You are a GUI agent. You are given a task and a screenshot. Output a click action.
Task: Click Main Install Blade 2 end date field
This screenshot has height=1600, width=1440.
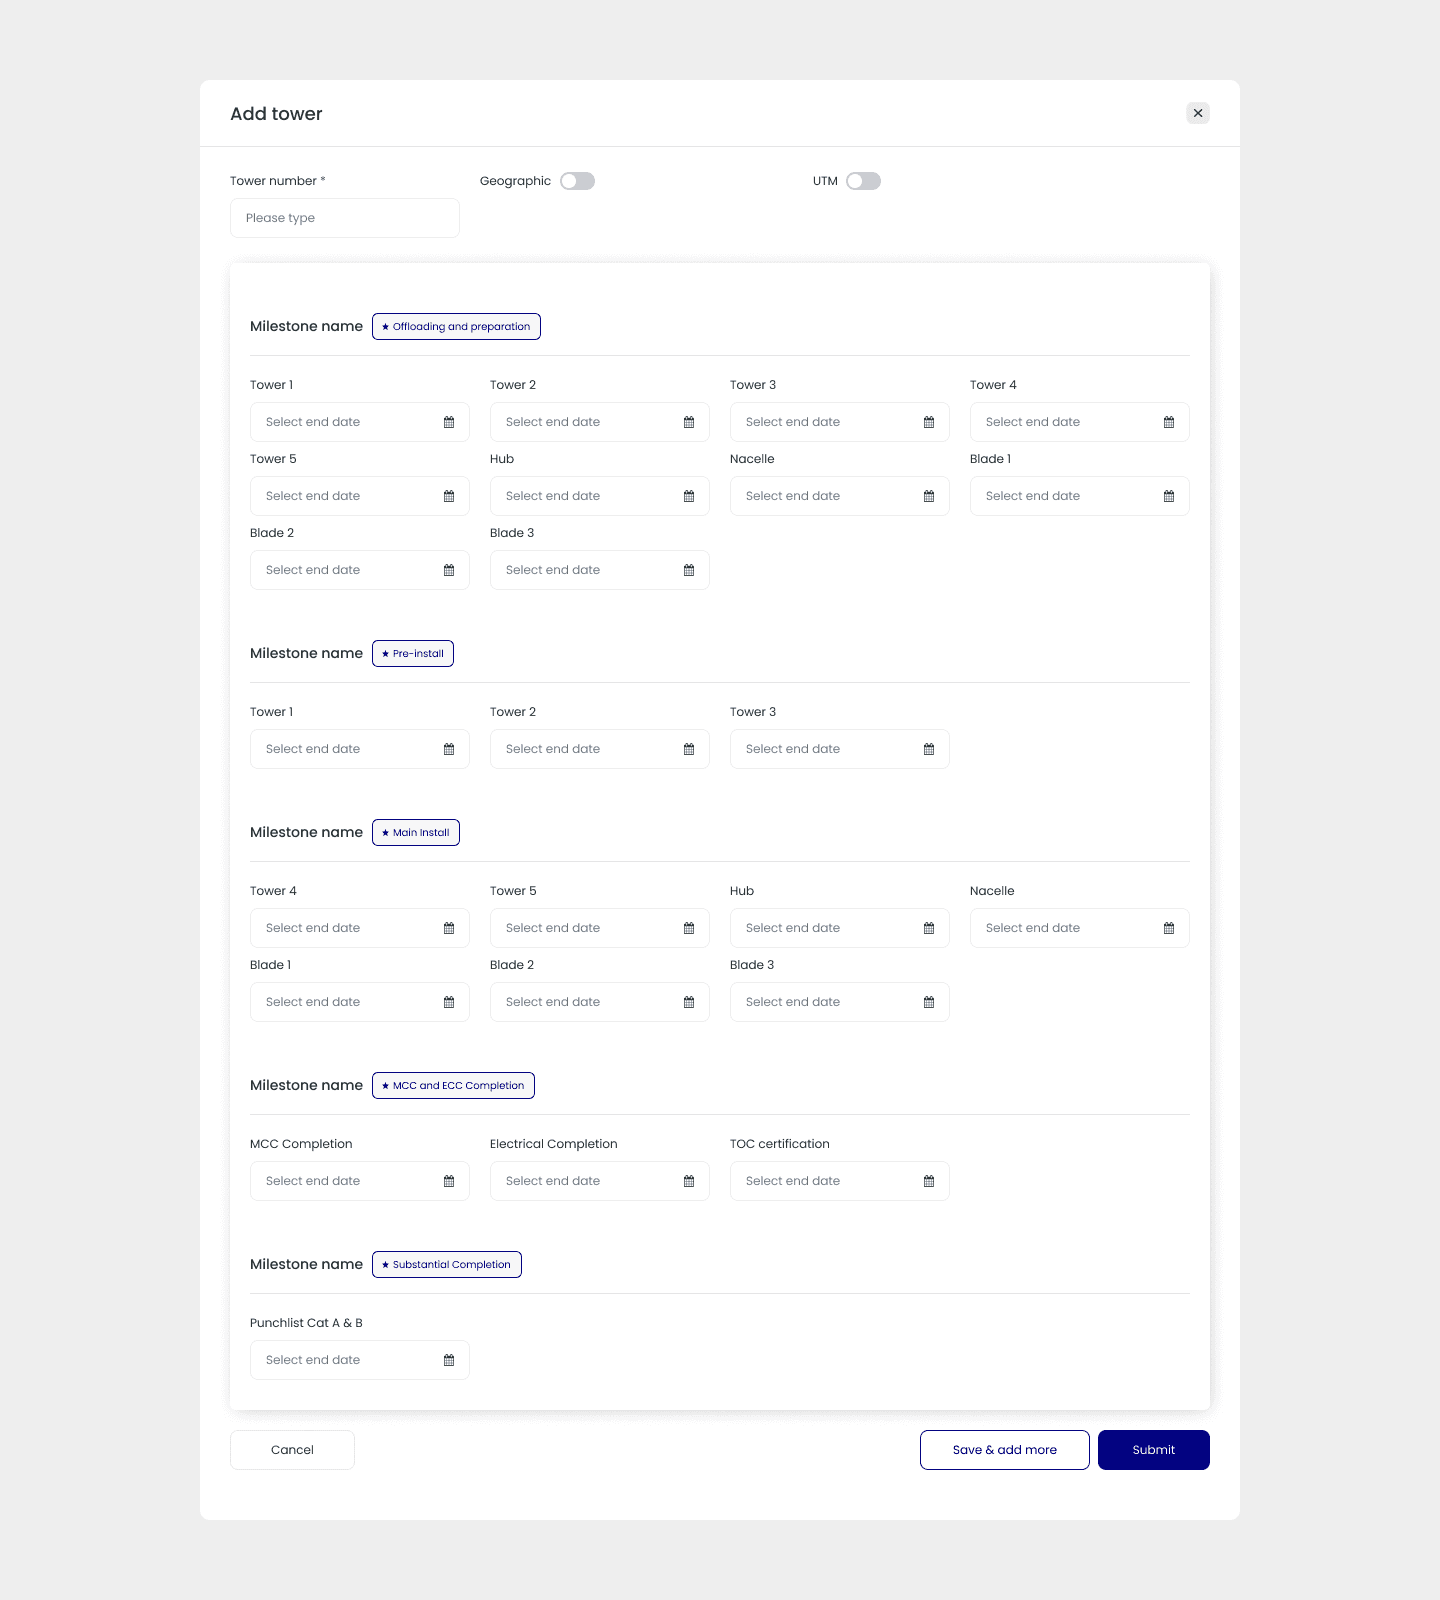click(600, 1002)
